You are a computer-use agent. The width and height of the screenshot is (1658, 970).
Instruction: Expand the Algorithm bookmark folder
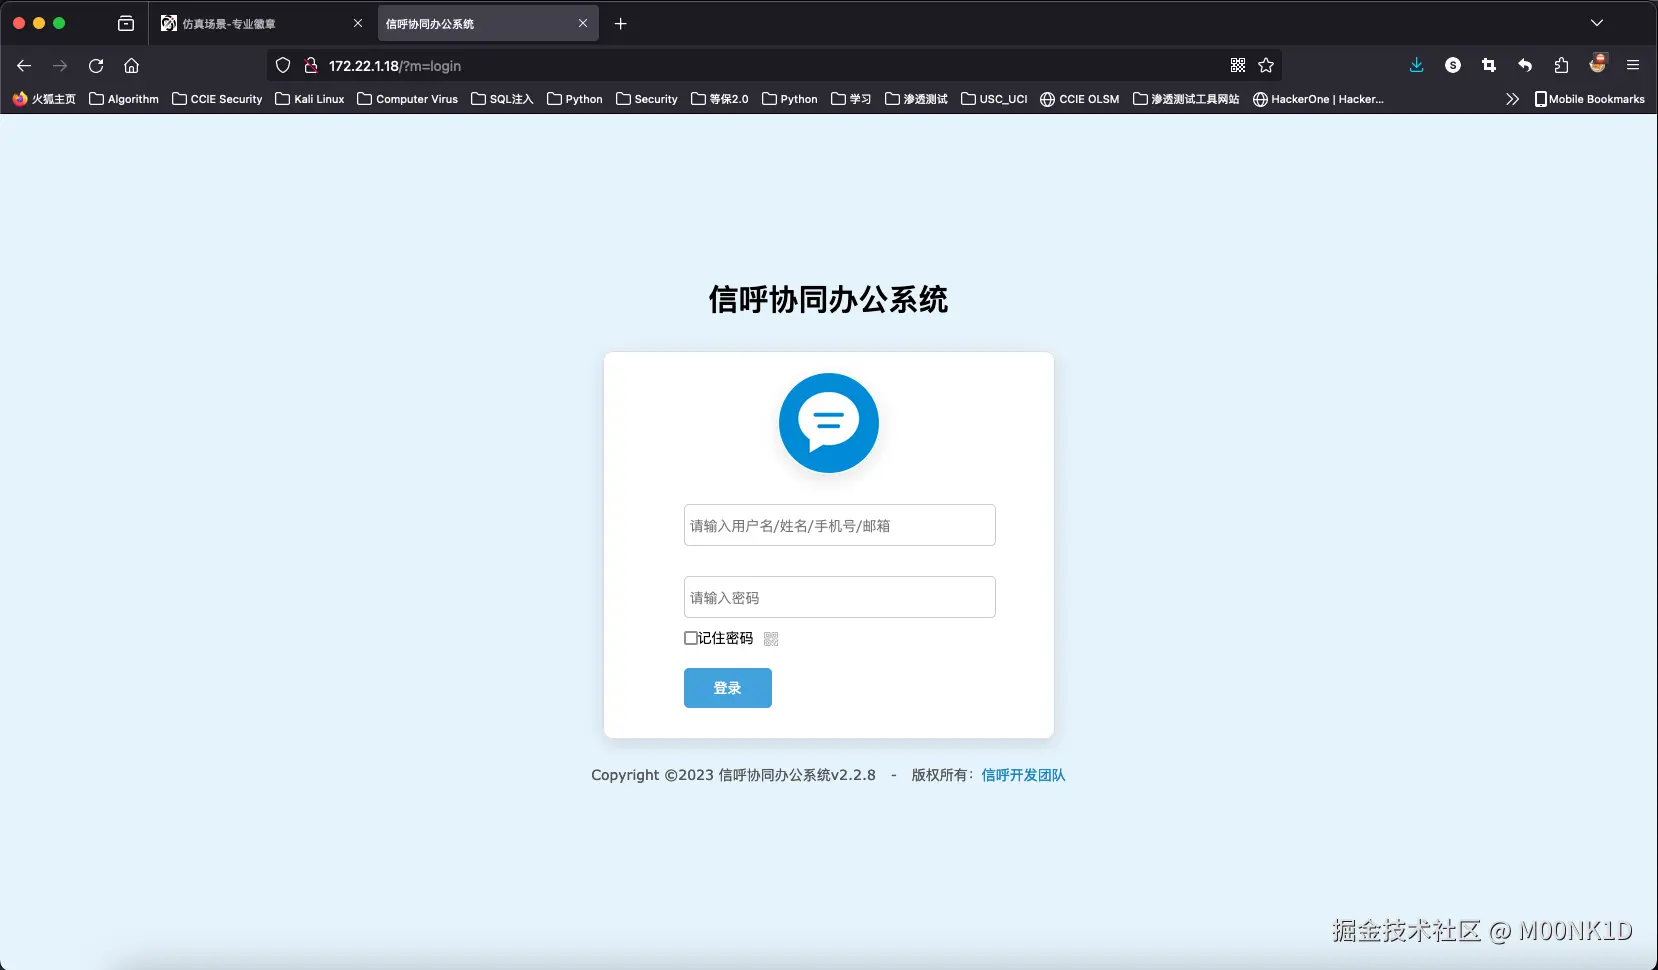coord(124,99)
